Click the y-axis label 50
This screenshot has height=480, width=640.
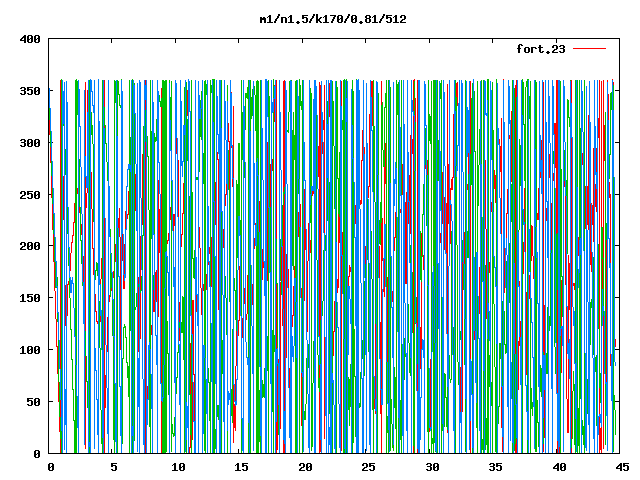[x=34, y=402]
